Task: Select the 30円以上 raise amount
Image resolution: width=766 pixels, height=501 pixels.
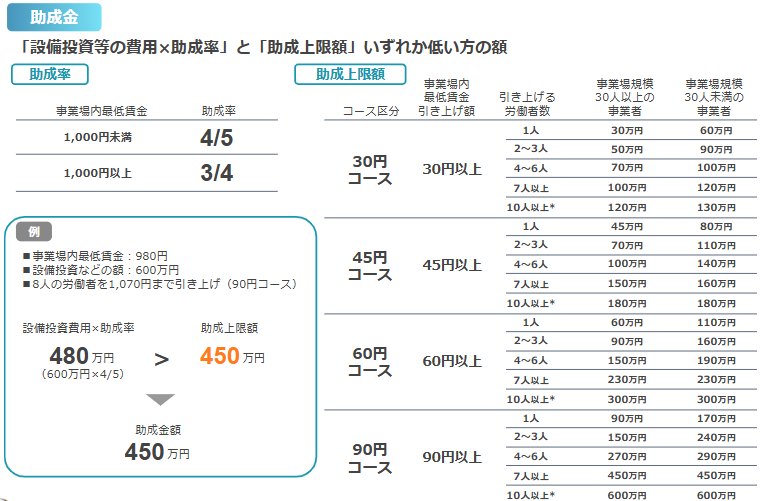Action: coord(452,169)
